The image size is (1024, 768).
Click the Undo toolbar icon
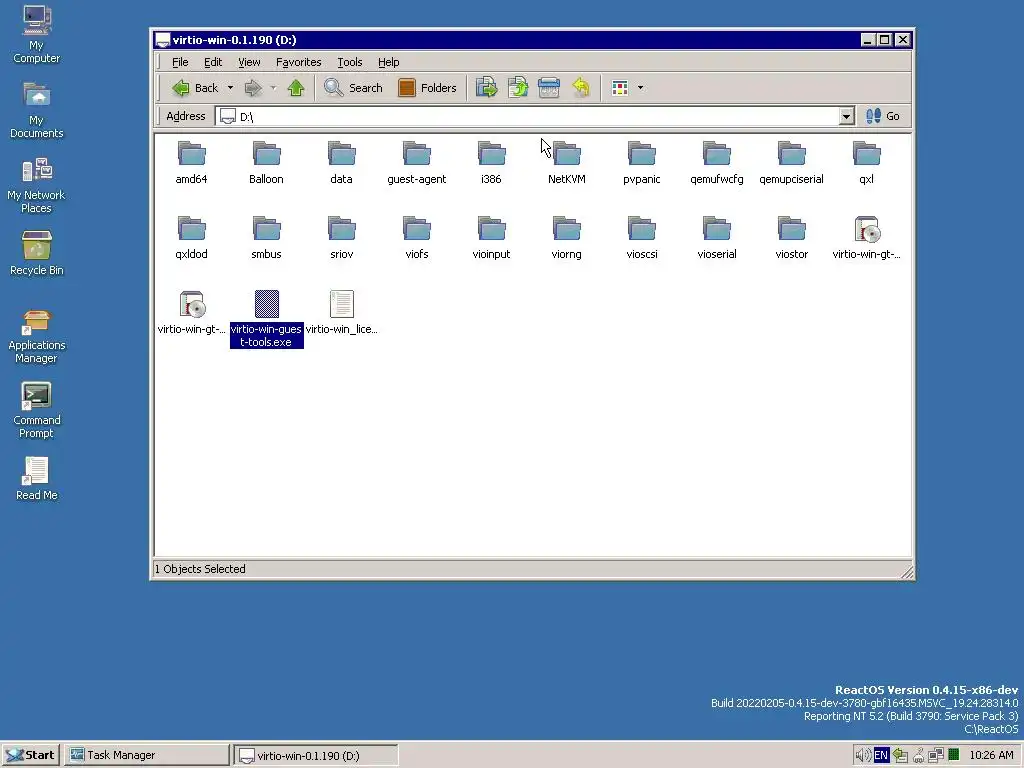[x=581, y=88]
